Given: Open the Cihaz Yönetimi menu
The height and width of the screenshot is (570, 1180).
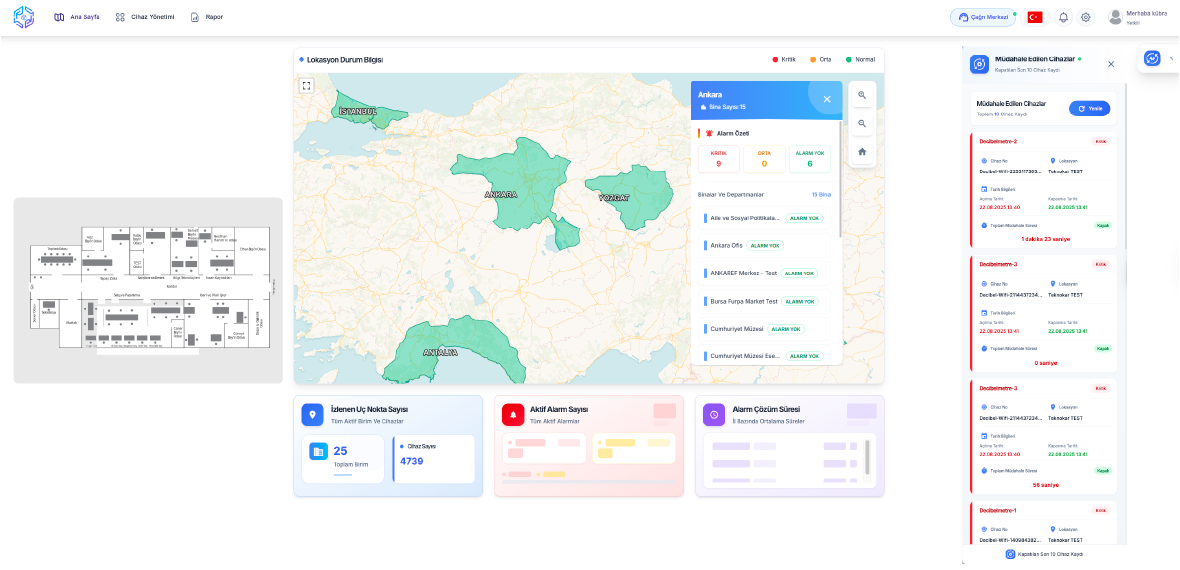Looking at the screenshot, I should pyautogui.click(x=145, y=17).
